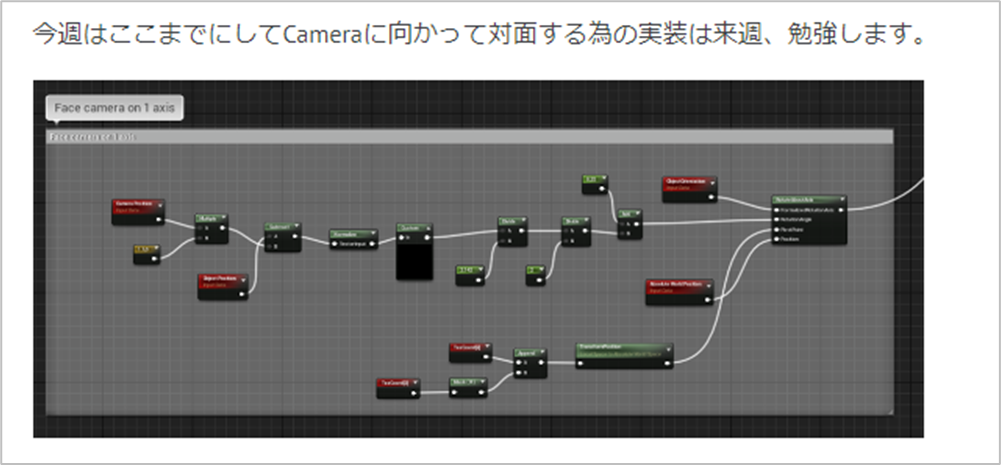The image size is (1001, 465).
Task: Click the RotationAngle input pin
Action: 776,219
